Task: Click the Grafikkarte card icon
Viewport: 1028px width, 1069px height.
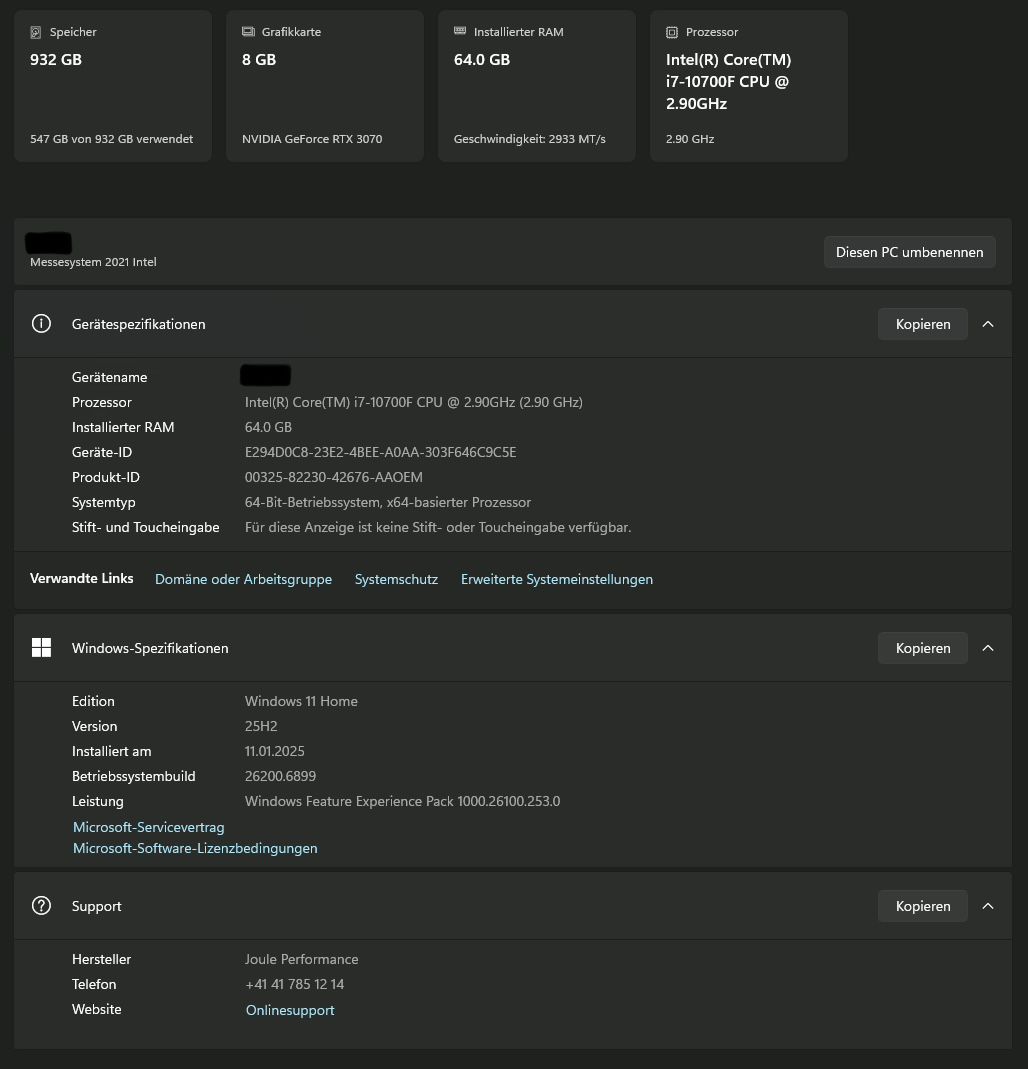Action: [x=248, y=31]
